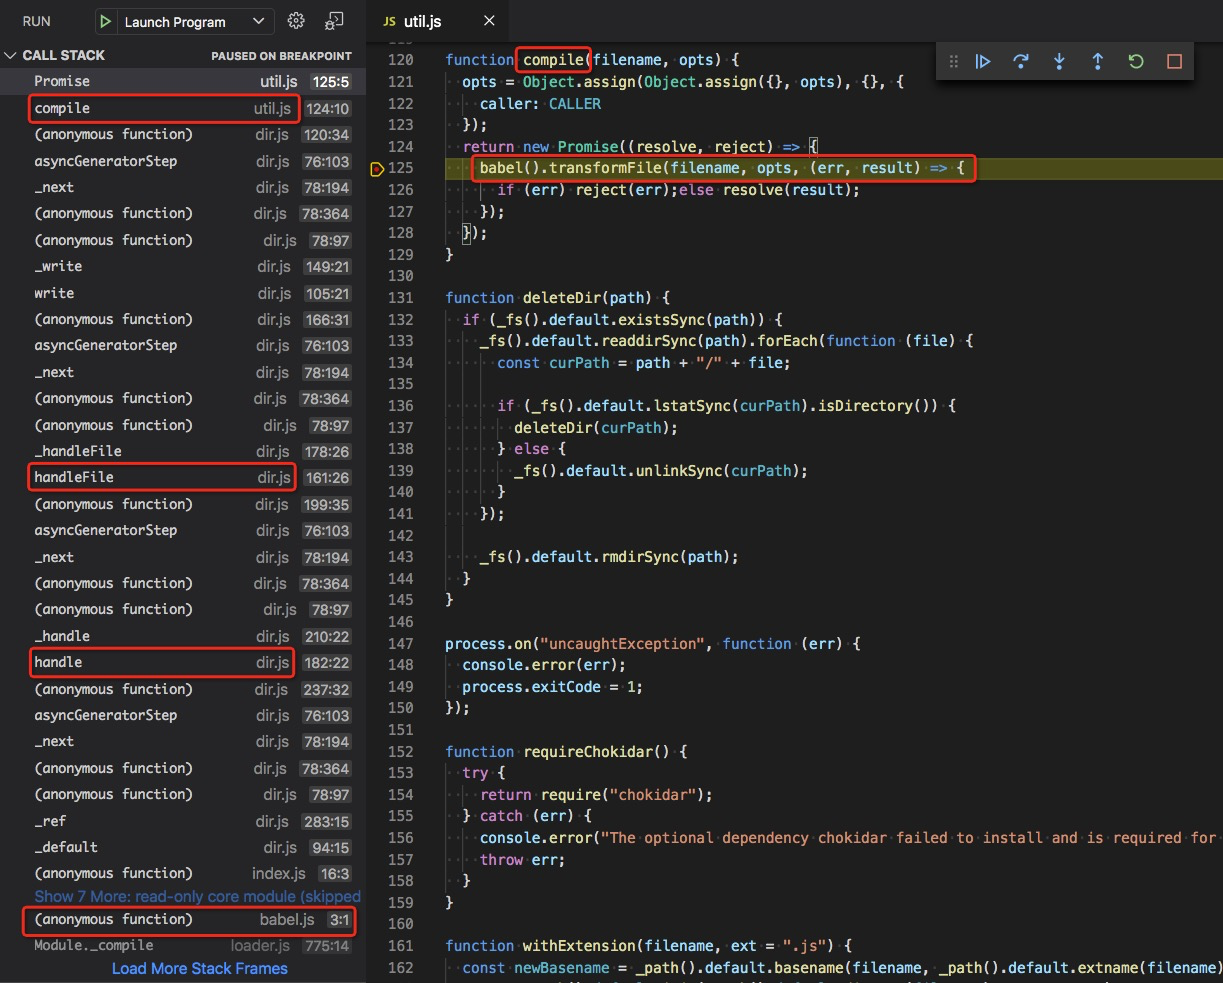
Task: Set a breakpoint on line 131 gutter
Action: click(x=378, y=297)
